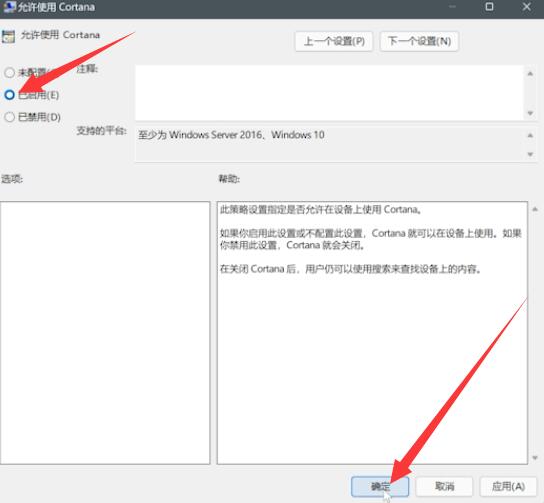Click help text starting 此策略设置指定是否允许
Viewport: 544px width, 503px height.
pos(321,209)
